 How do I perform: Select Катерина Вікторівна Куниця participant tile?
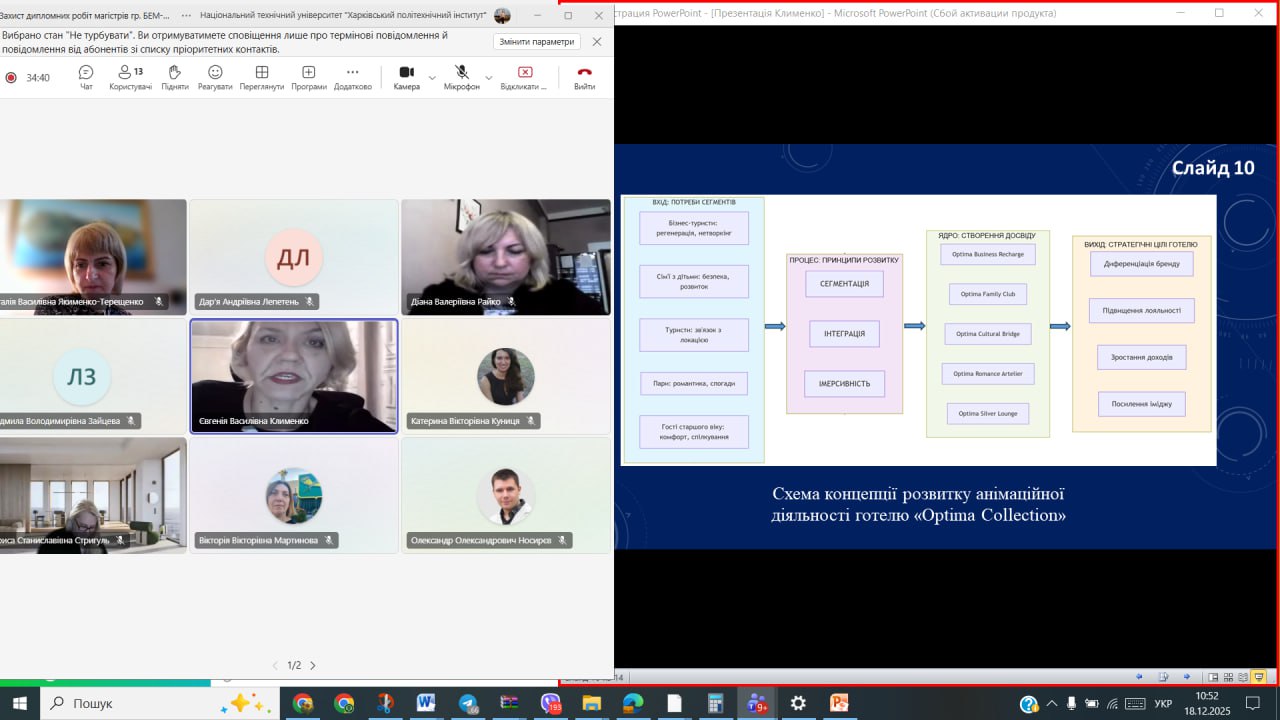(x=506, y=376)
